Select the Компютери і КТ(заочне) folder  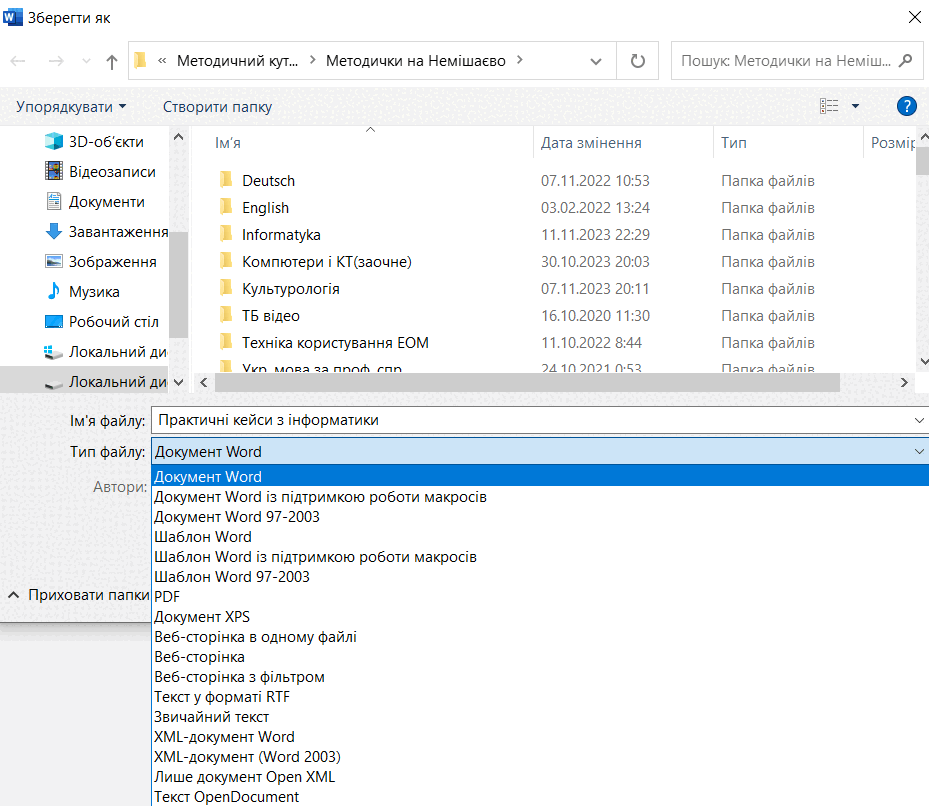pyautogui.click(x=326, y=262)
